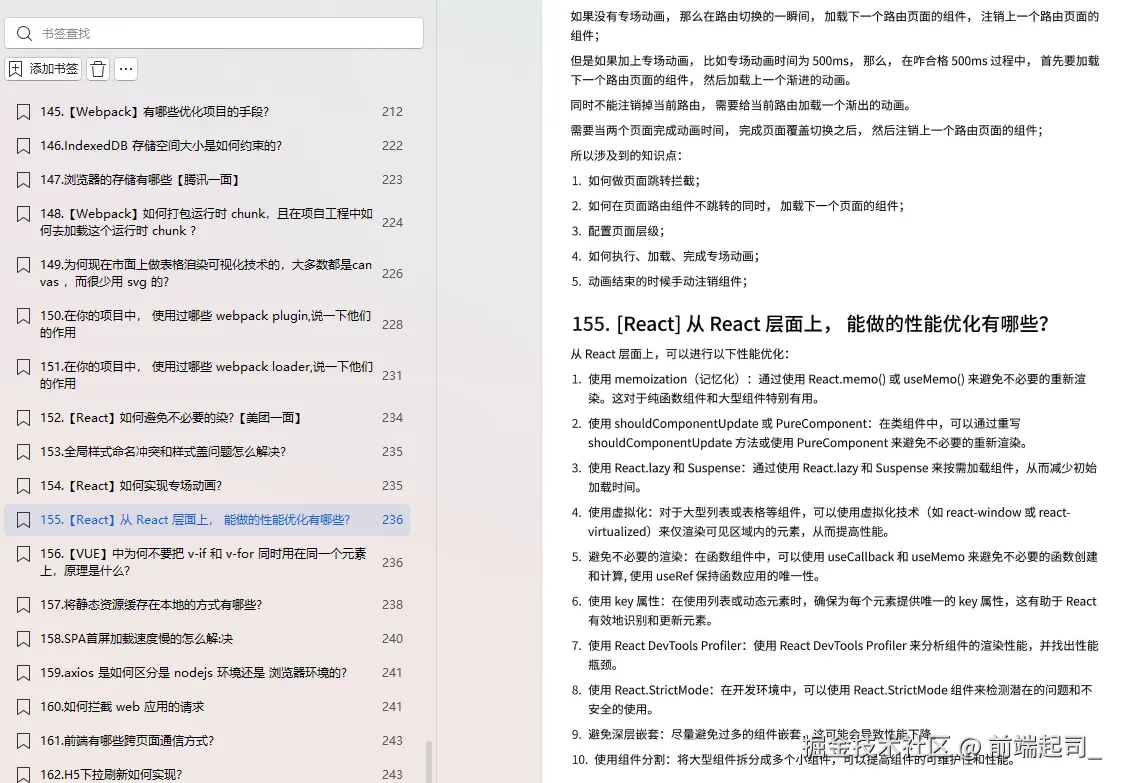Open the more options (...) icon
The width and height of the screenshot is (1124, 783).
125,68
